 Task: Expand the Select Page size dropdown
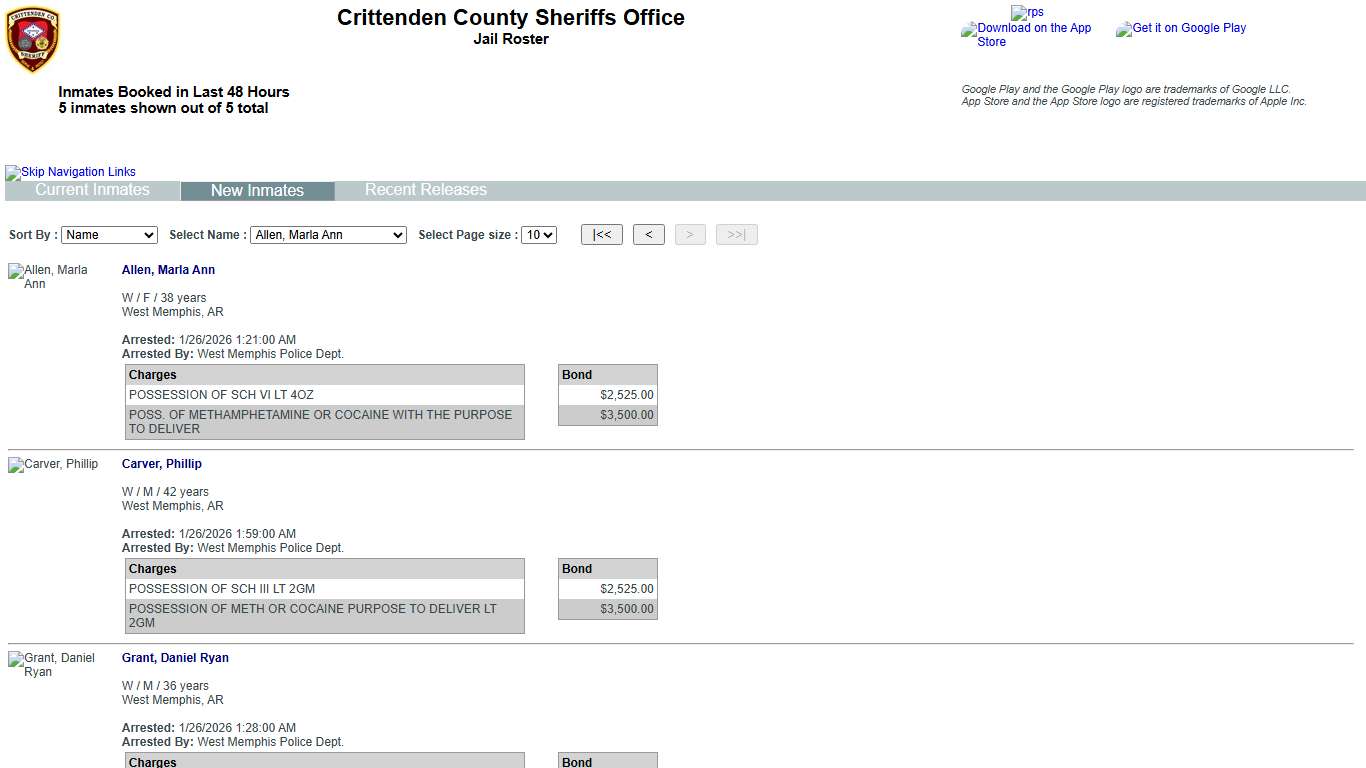539,235
